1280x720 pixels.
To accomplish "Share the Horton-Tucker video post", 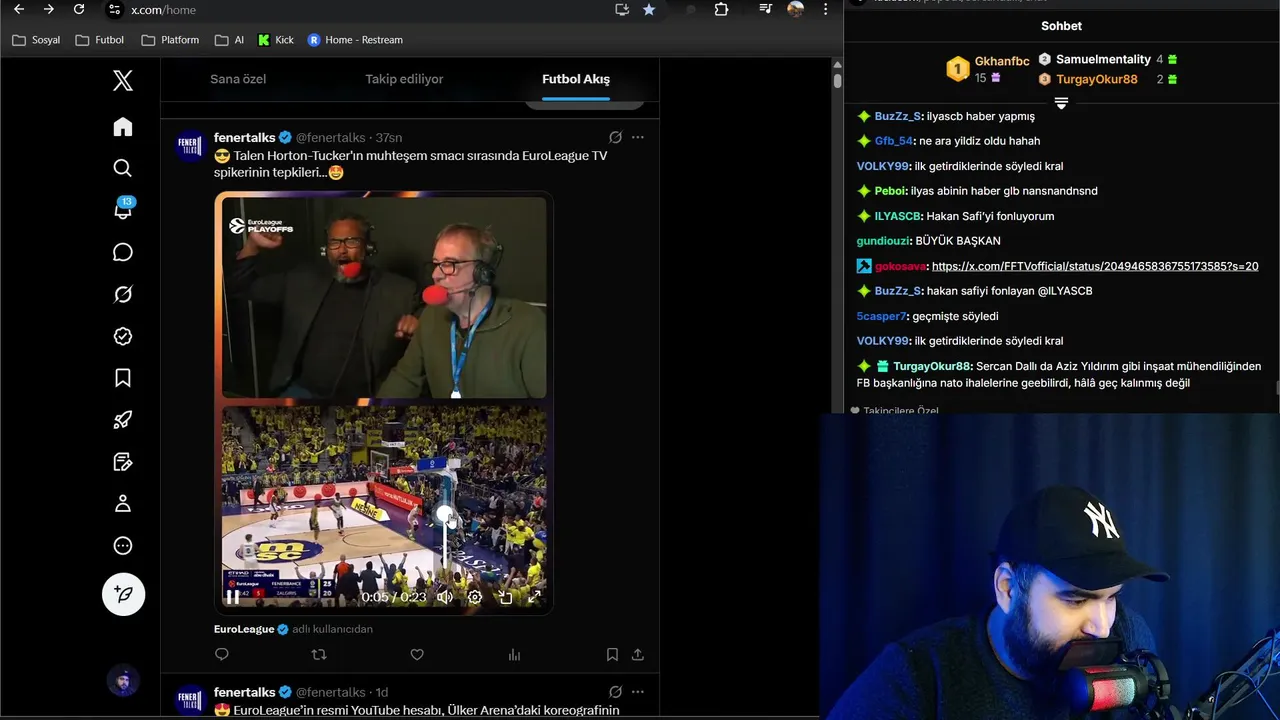I will click(x=638, y=655).
